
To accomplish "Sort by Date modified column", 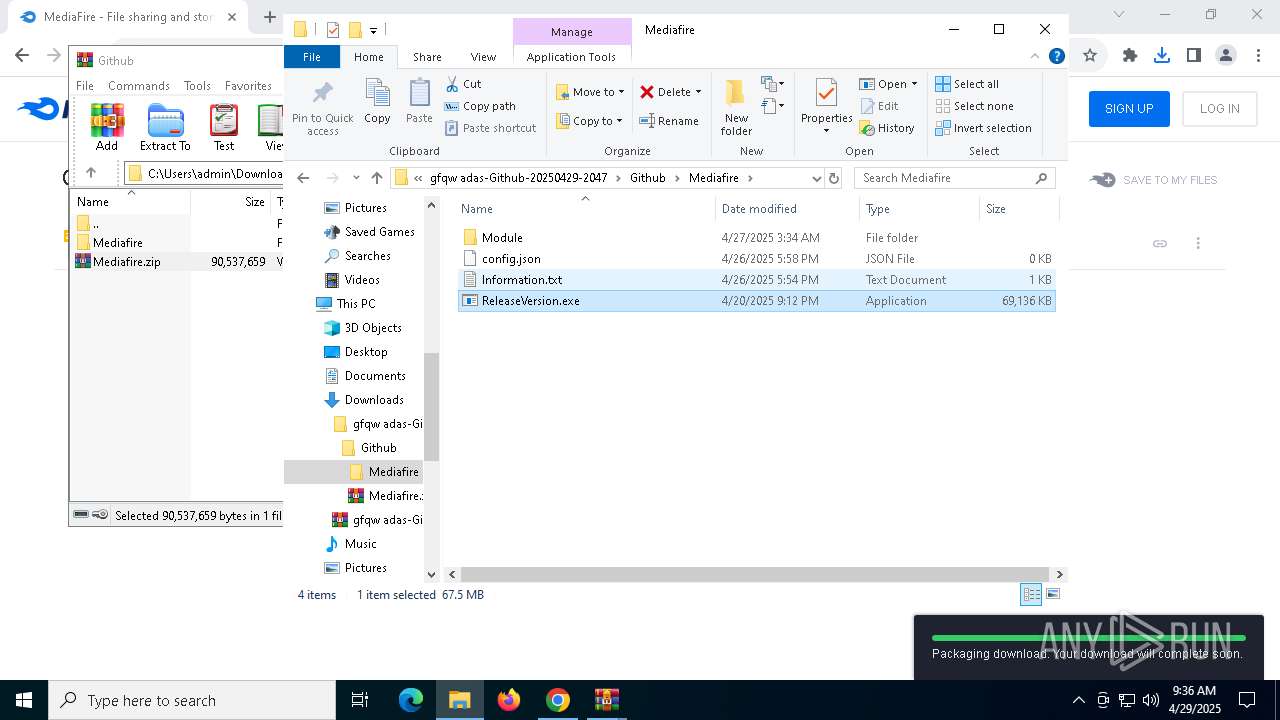I will pos(759,209).
